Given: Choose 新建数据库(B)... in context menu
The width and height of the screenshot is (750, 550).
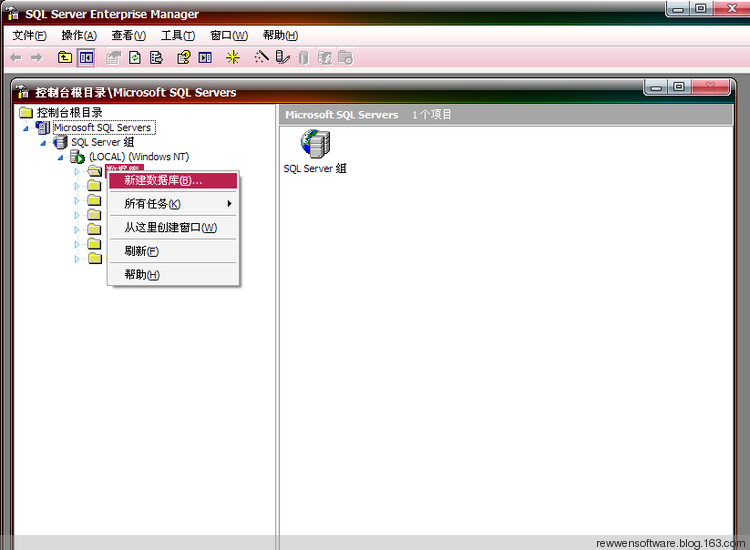Looking at the screenshot, I should pyautogui.click(x=173, y=180).
